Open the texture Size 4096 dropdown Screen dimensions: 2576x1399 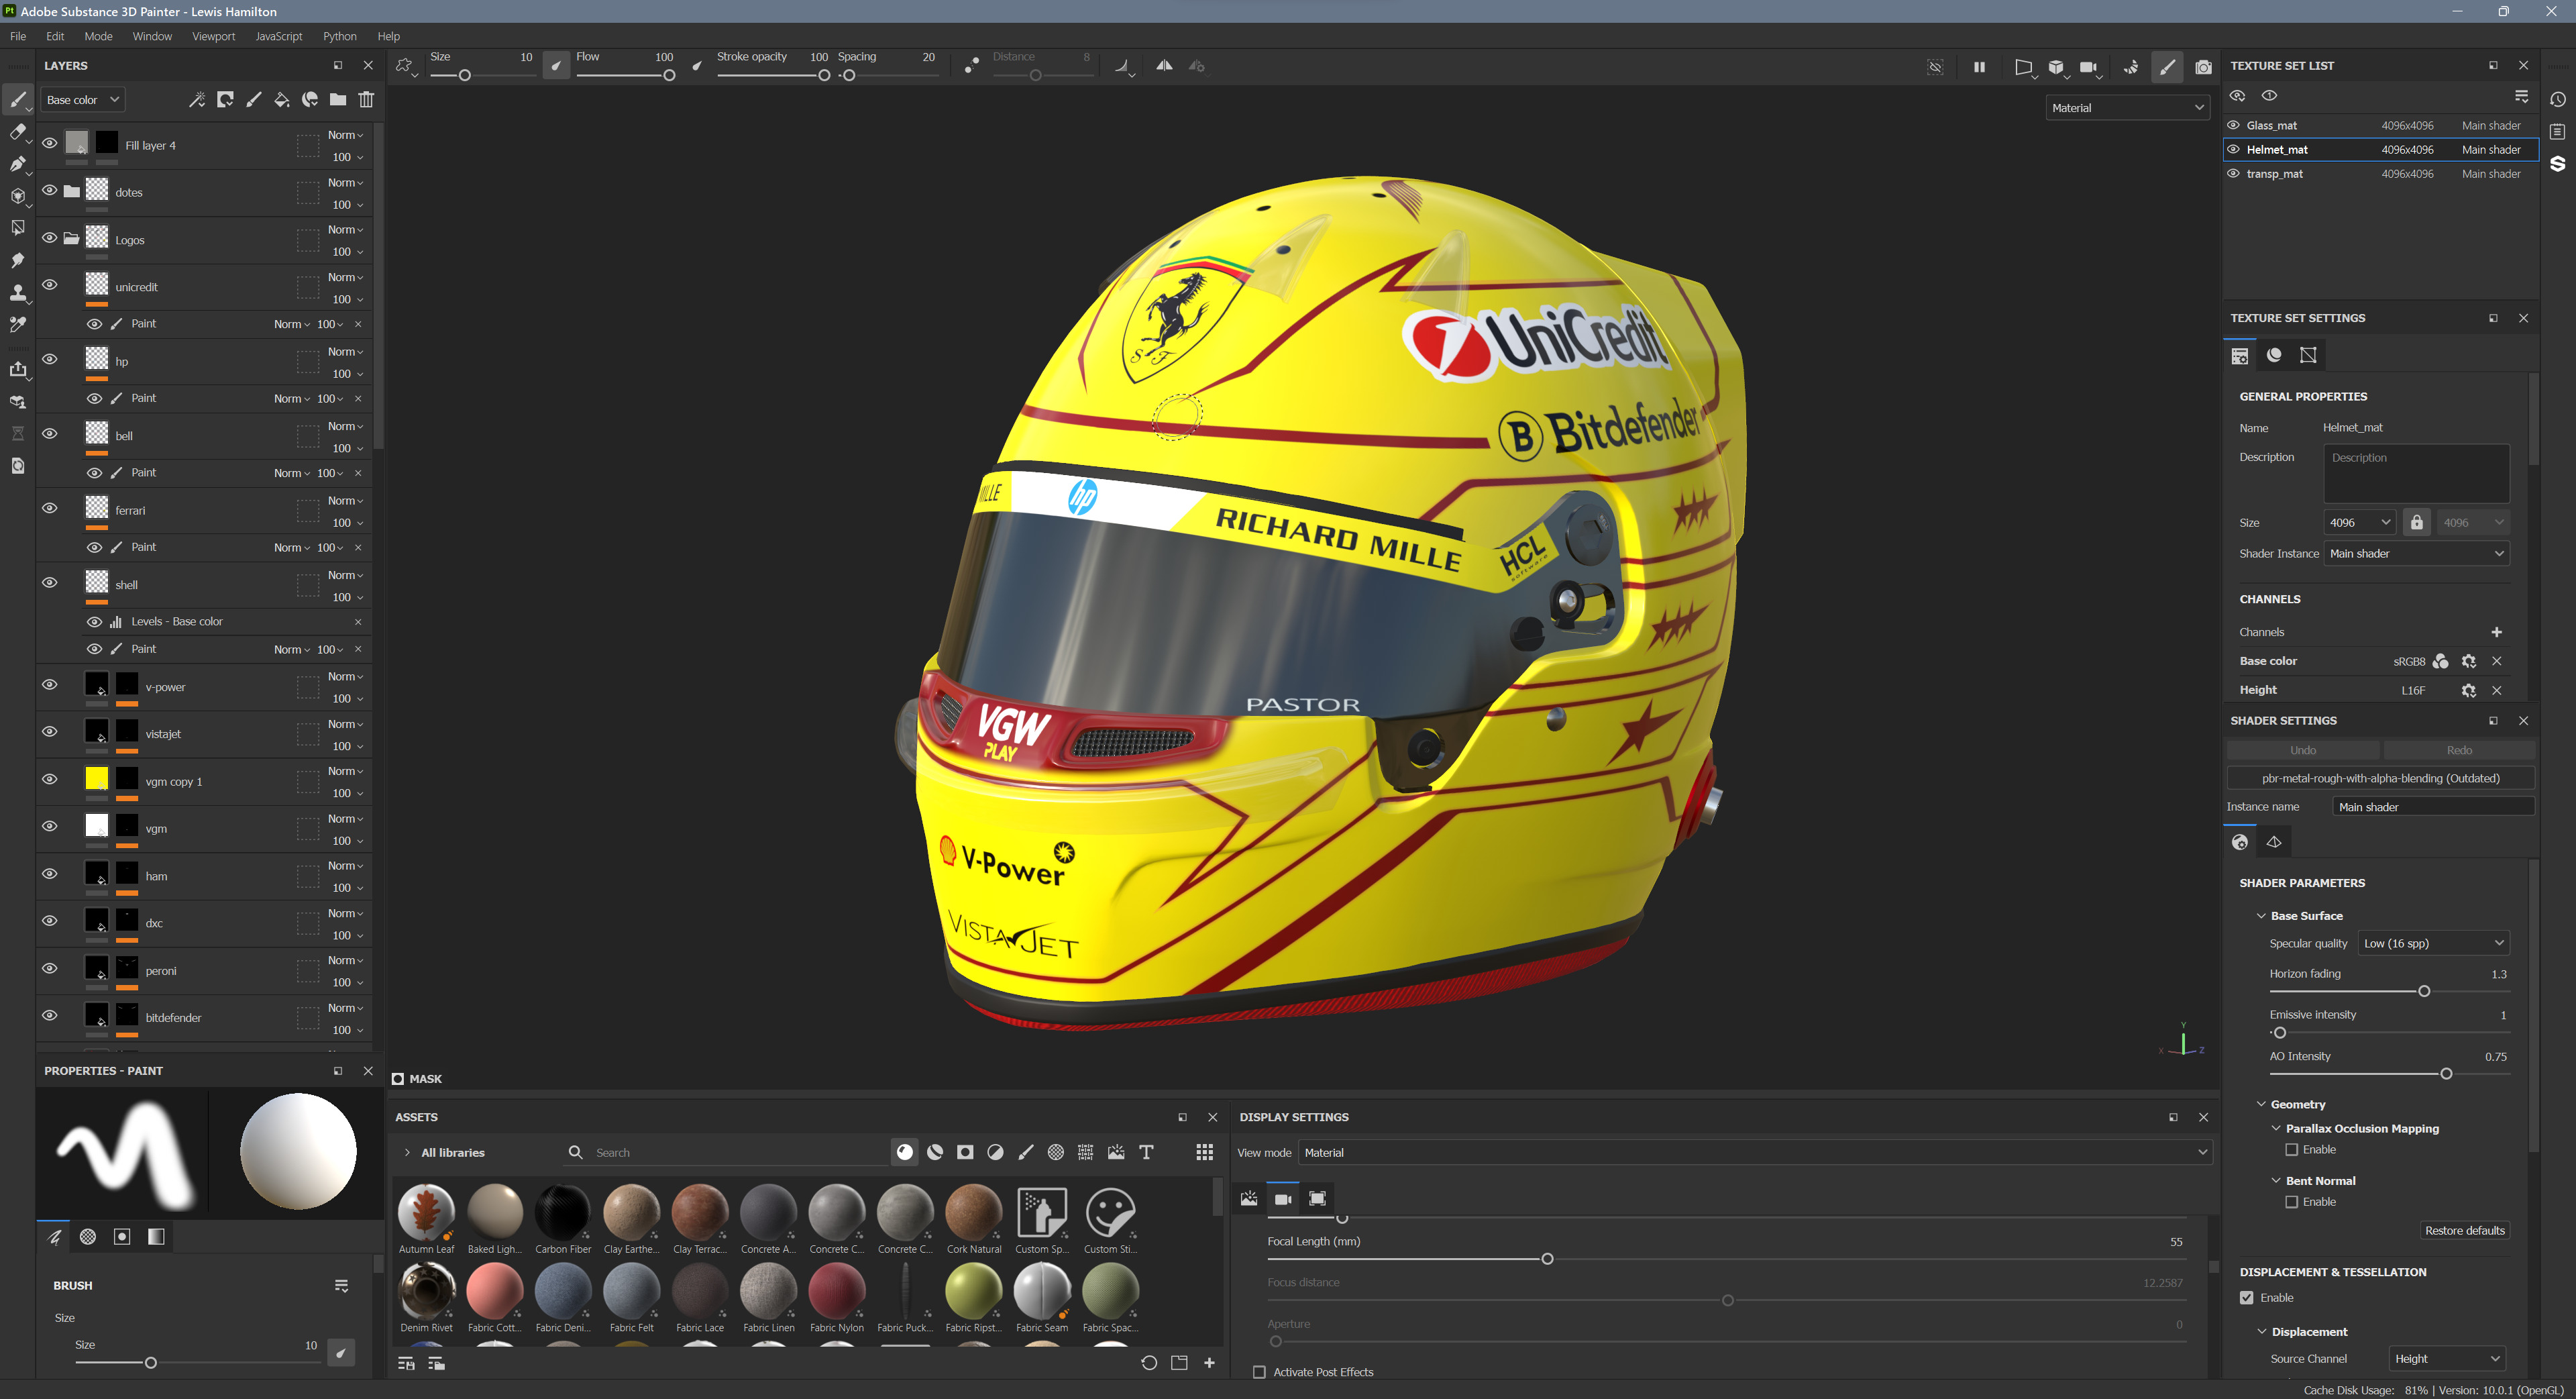point(2359,522)
